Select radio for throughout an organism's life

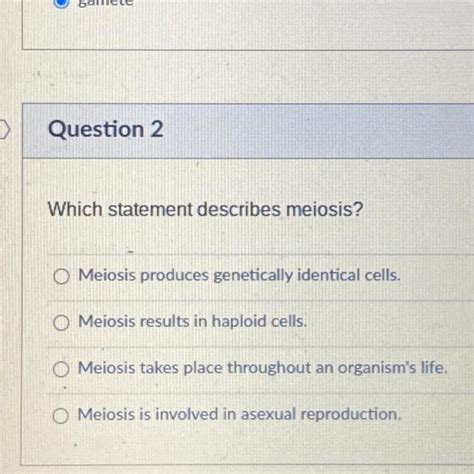[x=61, y=369]
